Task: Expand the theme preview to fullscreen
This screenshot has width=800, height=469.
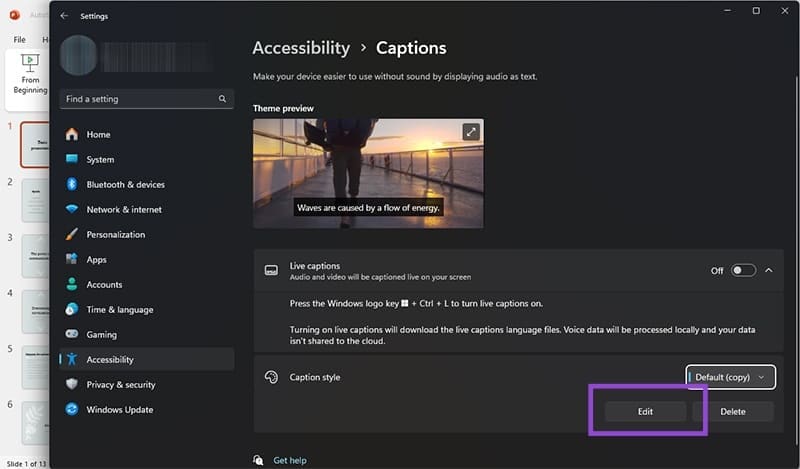Action: tap(471, 132)
